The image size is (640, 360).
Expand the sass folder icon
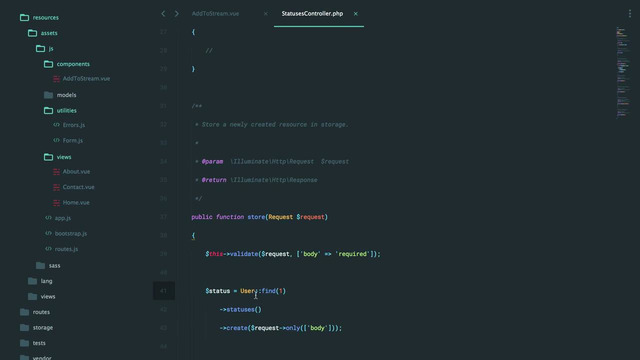click(x=40, y=266)
